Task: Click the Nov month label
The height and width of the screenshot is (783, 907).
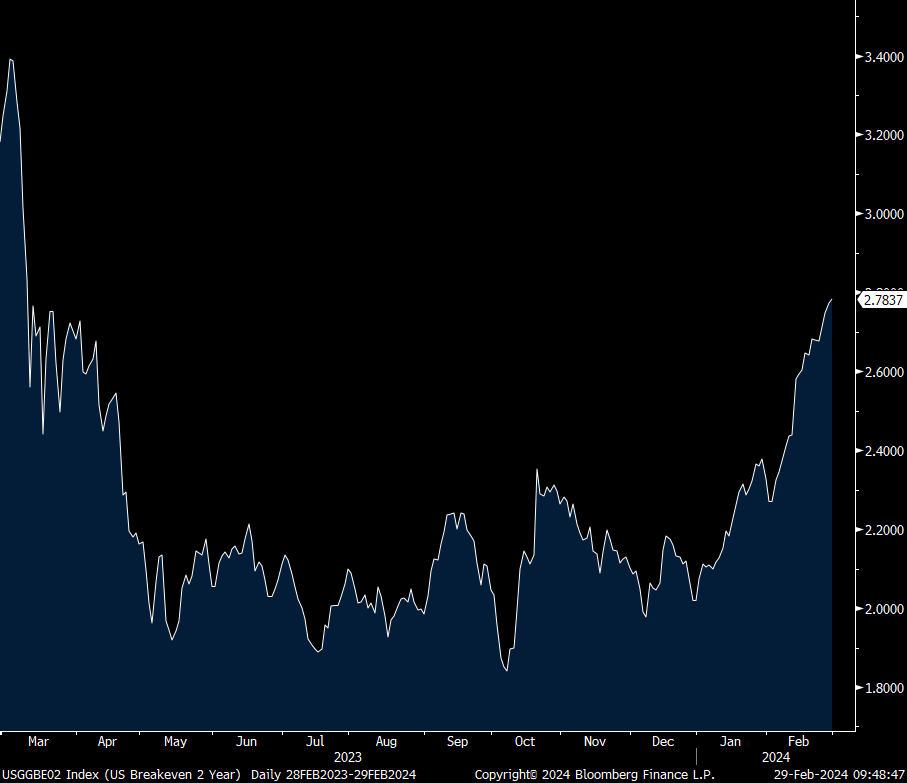Action: 595,741
